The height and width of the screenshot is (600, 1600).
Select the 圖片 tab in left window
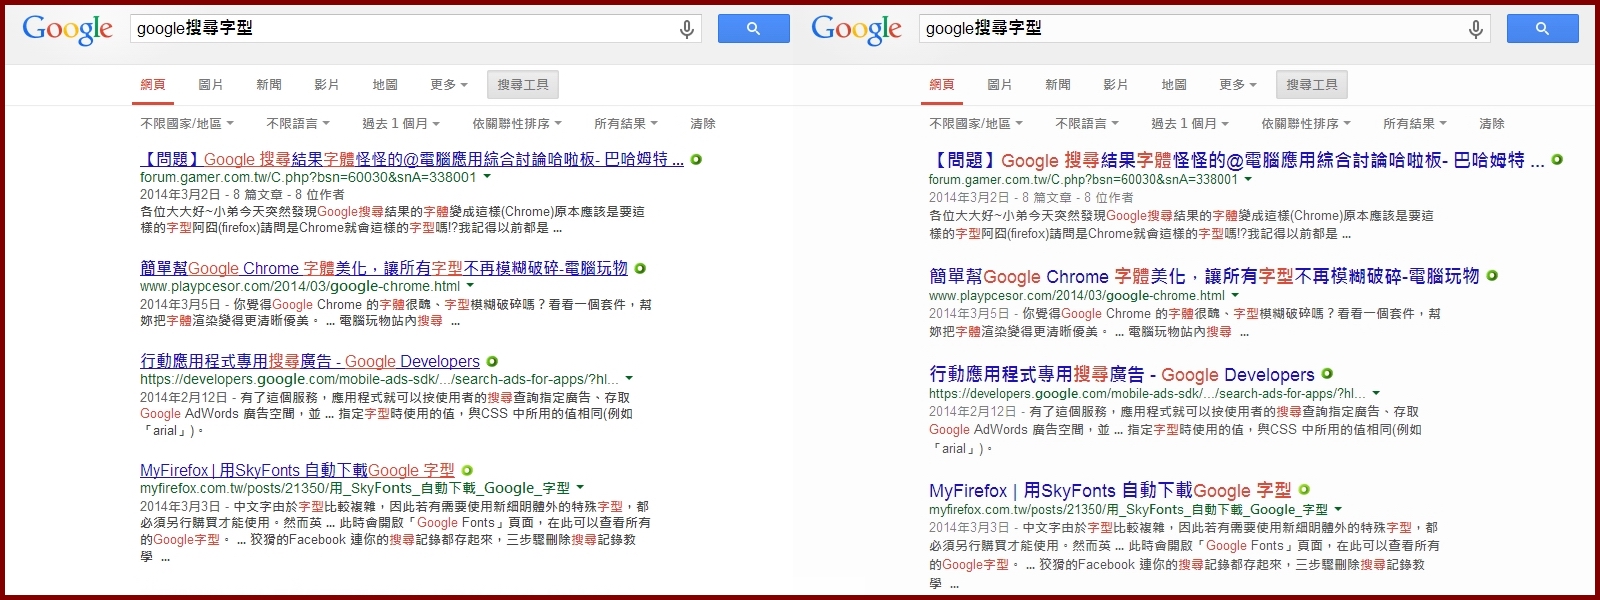211,85
